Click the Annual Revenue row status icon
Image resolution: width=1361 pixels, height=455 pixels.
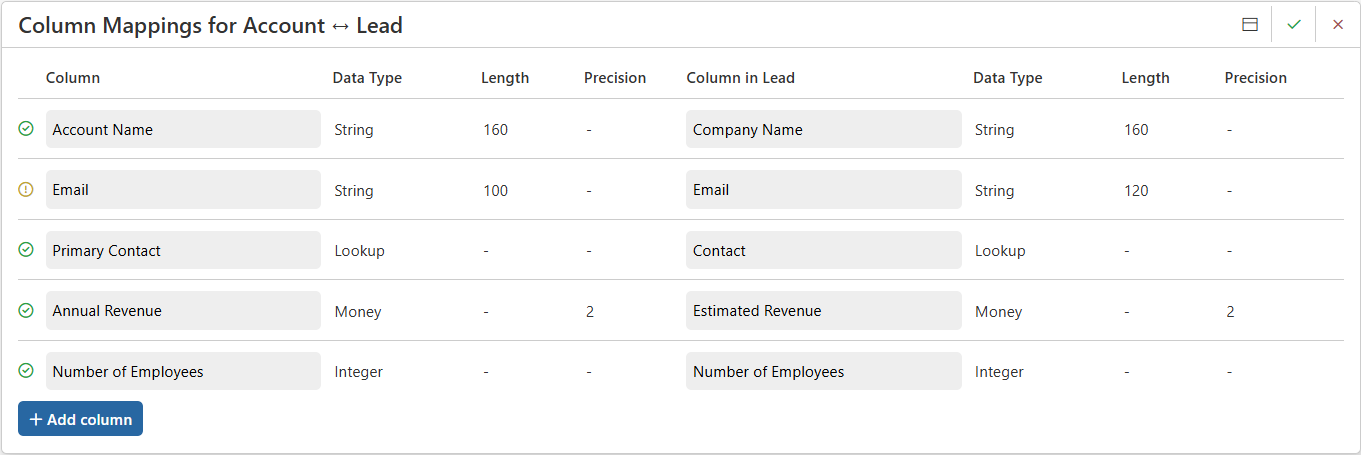point(26,311)
